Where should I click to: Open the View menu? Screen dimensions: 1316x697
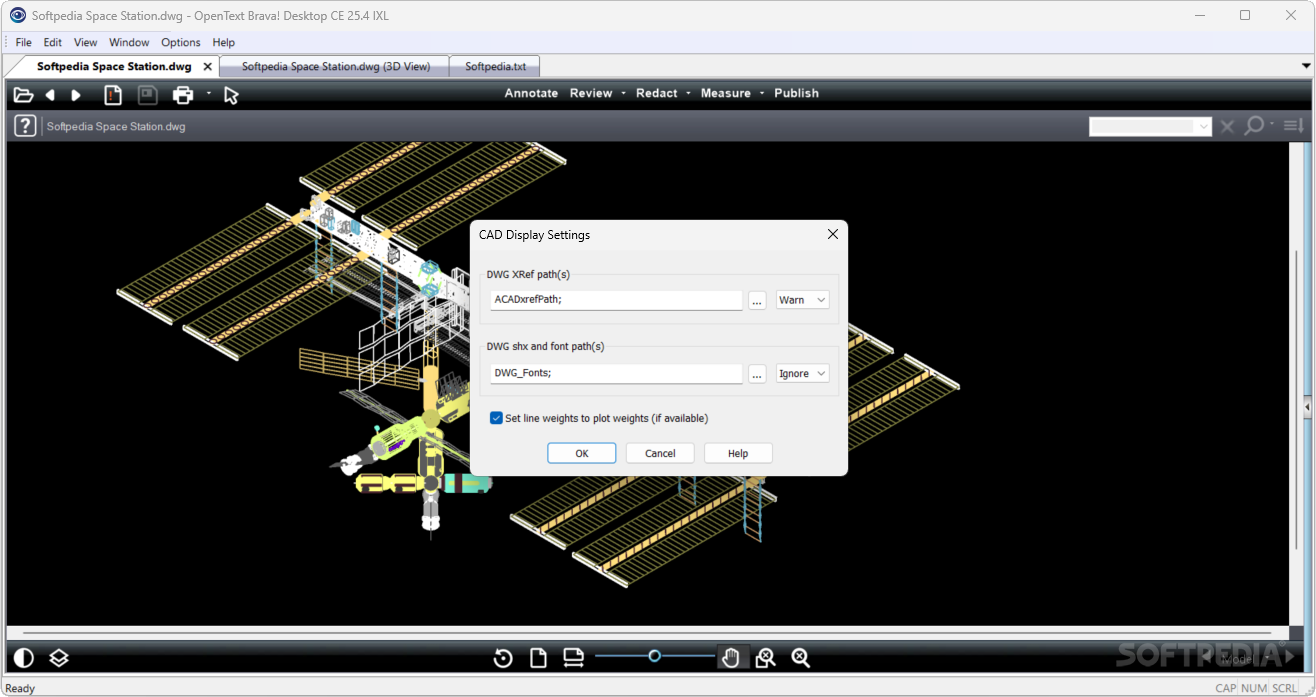(85, 42)
